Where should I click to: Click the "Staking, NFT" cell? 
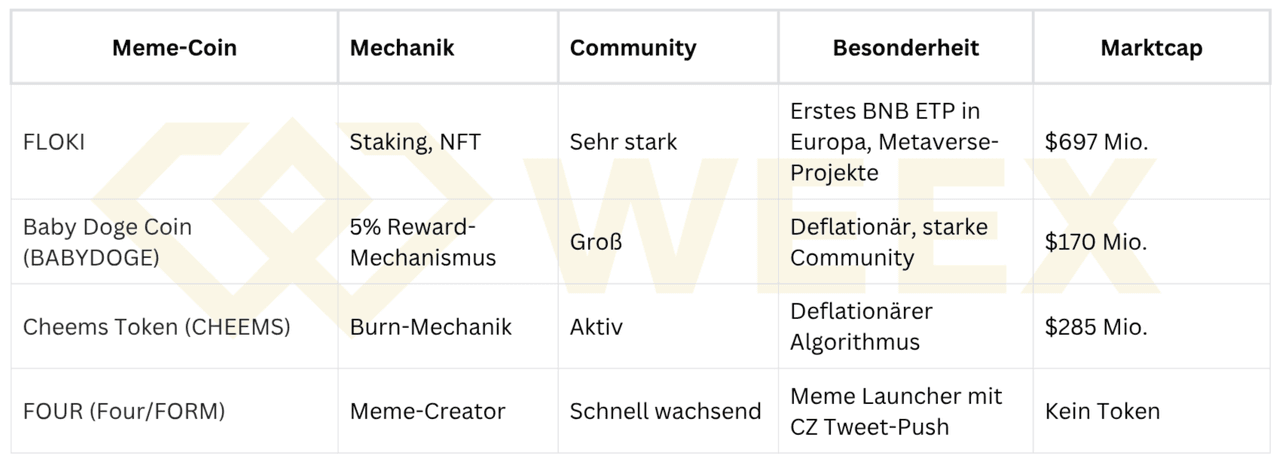pos(415,142)
